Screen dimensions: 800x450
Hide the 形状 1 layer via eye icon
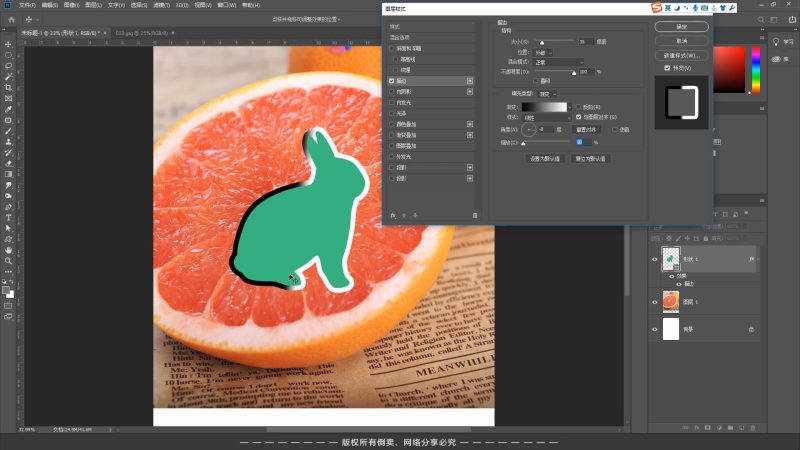(655, 260)
